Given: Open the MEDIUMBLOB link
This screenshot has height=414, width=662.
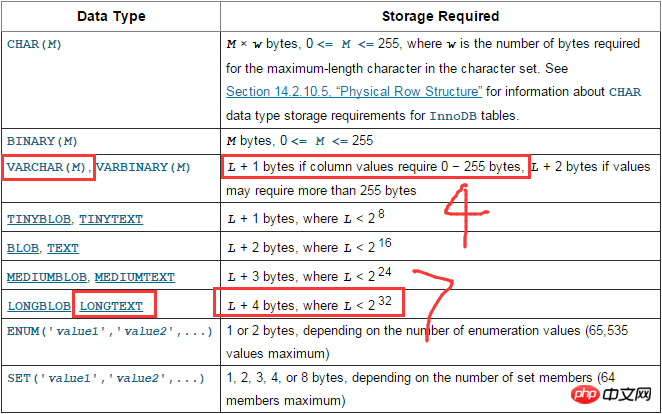Looking at the screenshot, I should tap(45, 276).
